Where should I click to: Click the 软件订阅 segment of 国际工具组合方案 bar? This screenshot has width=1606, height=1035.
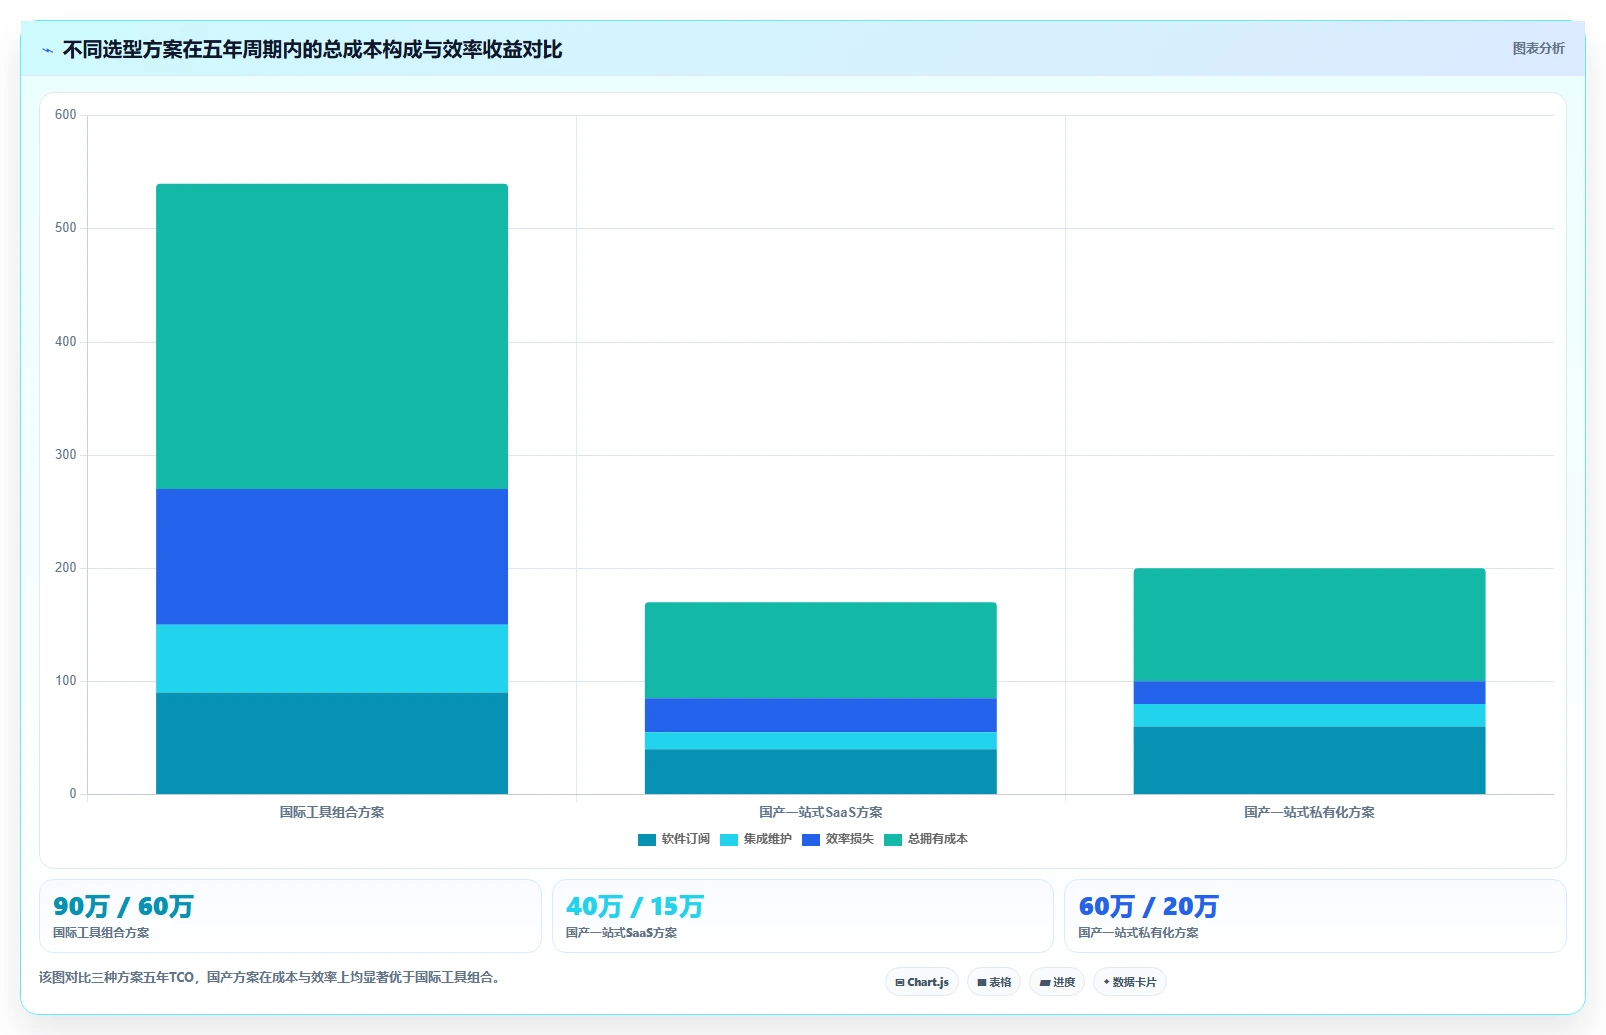[x=332, y=743]
